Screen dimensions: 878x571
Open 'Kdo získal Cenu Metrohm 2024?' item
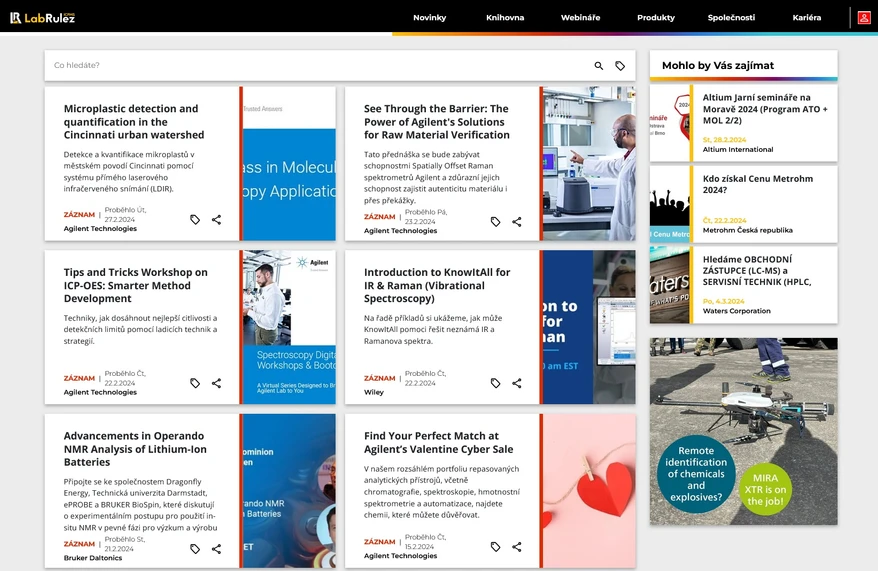tap(758, 184)
